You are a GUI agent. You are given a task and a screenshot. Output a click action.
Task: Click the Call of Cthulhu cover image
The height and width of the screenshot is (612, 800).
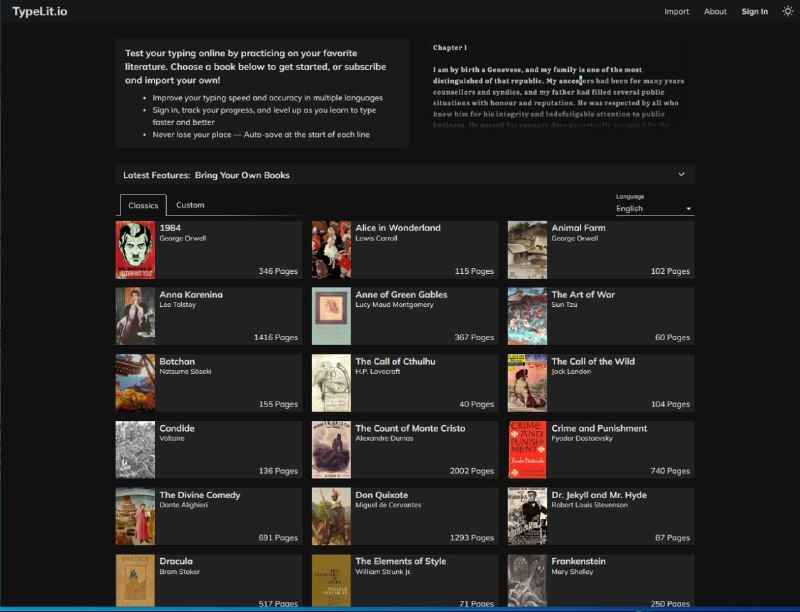331,383
